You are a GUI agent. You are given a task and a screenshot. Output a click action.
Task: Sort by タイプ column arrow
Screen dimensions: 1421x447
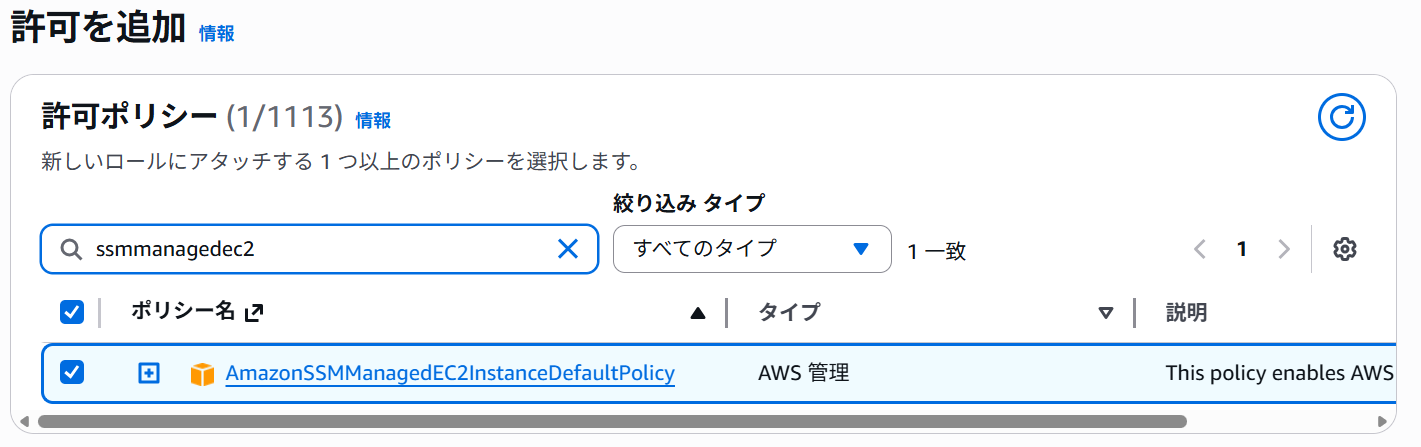coord(1106,313)
